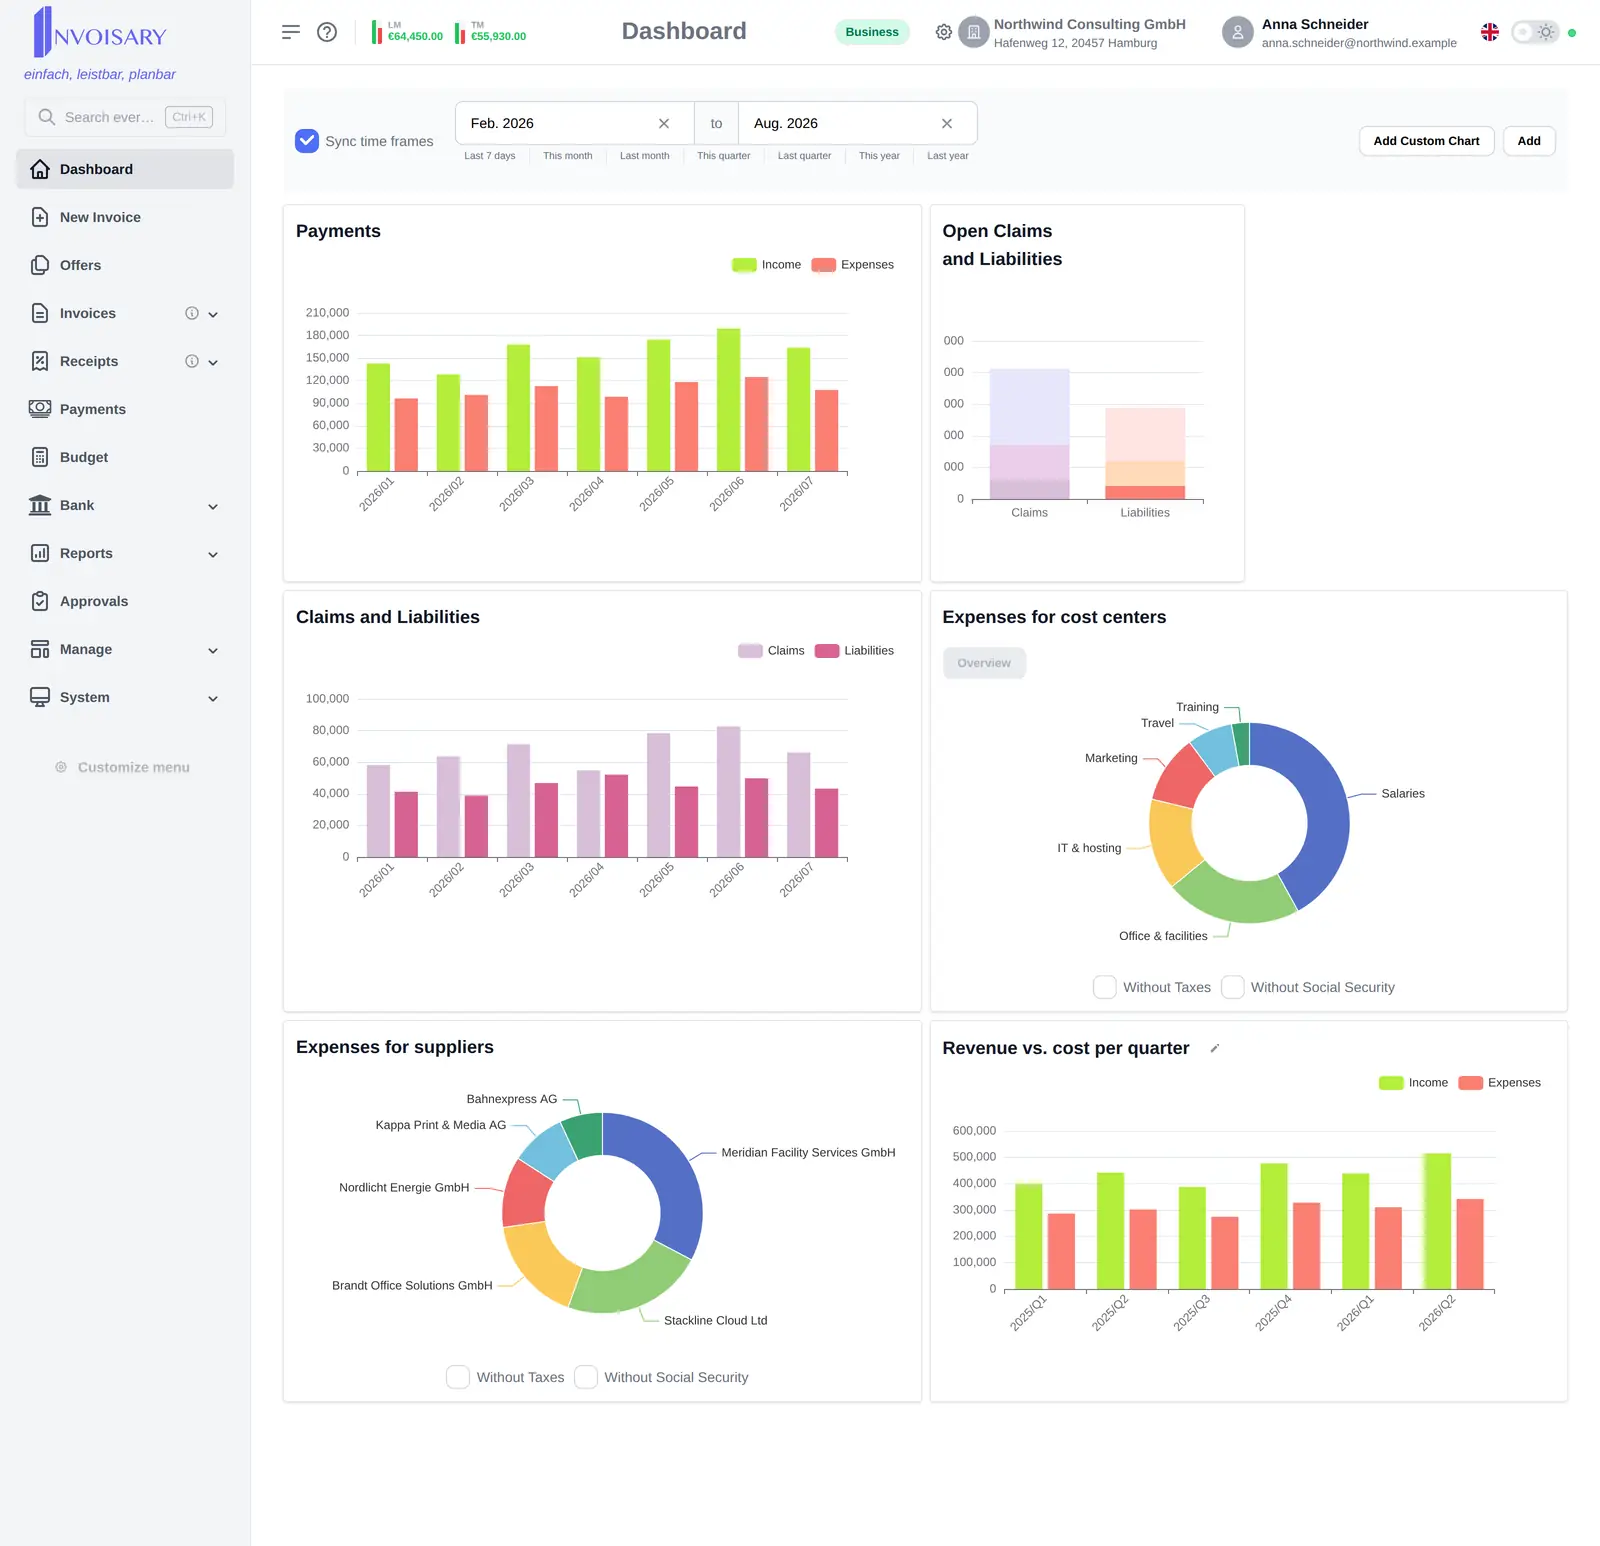Toggle Income legend in Payments chart
Screen dimensions: 1600x1546
coord(766,265)
